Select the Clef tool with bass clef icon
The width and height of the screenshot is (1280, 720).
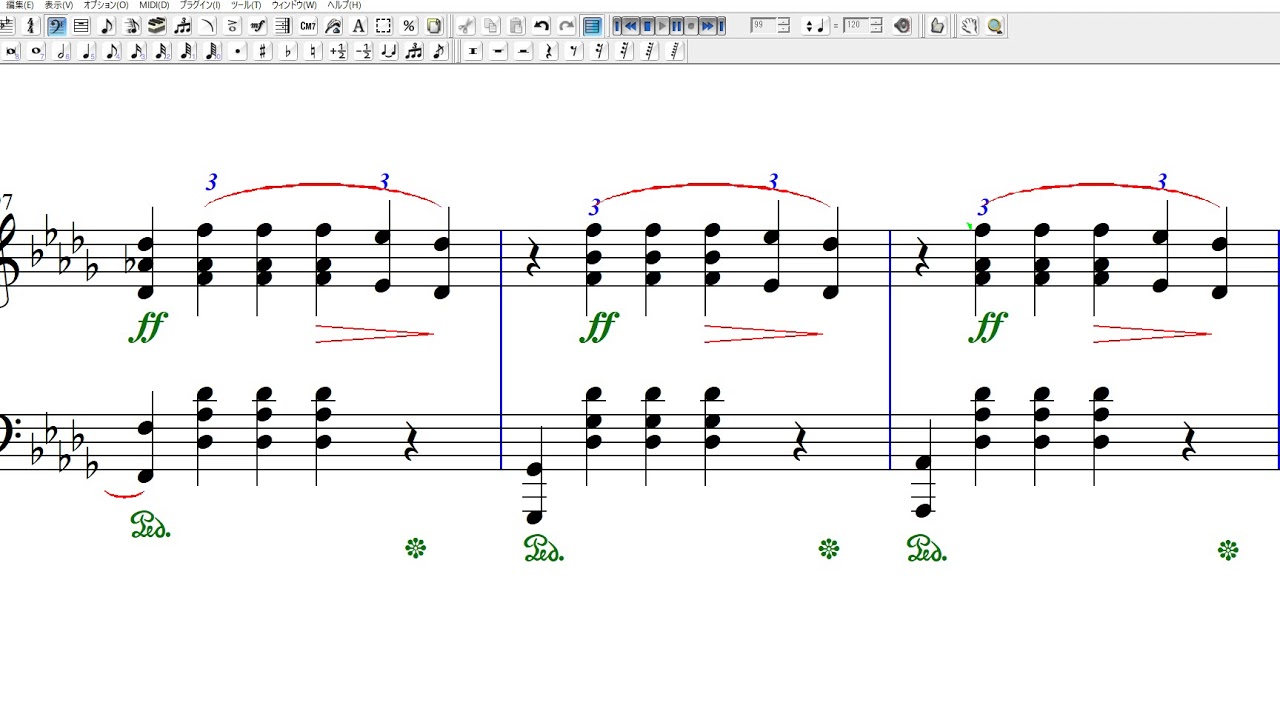point(56,26)
